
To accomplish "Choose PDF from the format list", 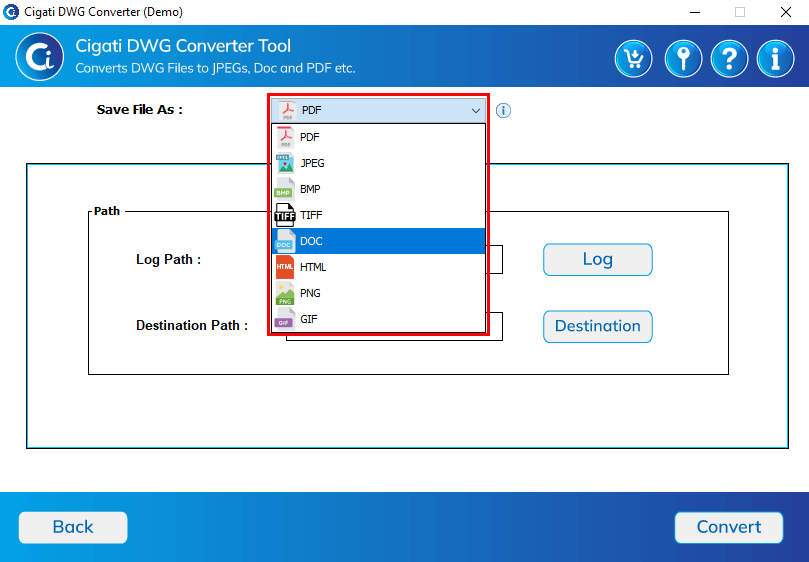I will pyautogui.click(x=379, y=137).
